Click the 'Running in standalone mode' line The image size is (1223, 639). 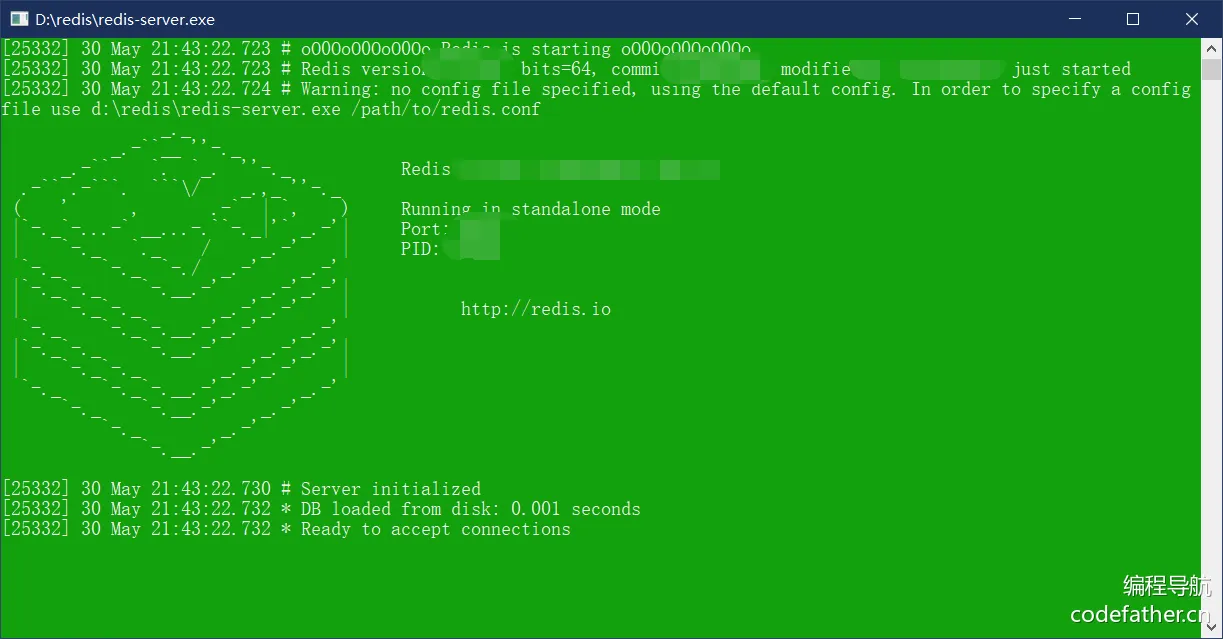pos(531,209)
